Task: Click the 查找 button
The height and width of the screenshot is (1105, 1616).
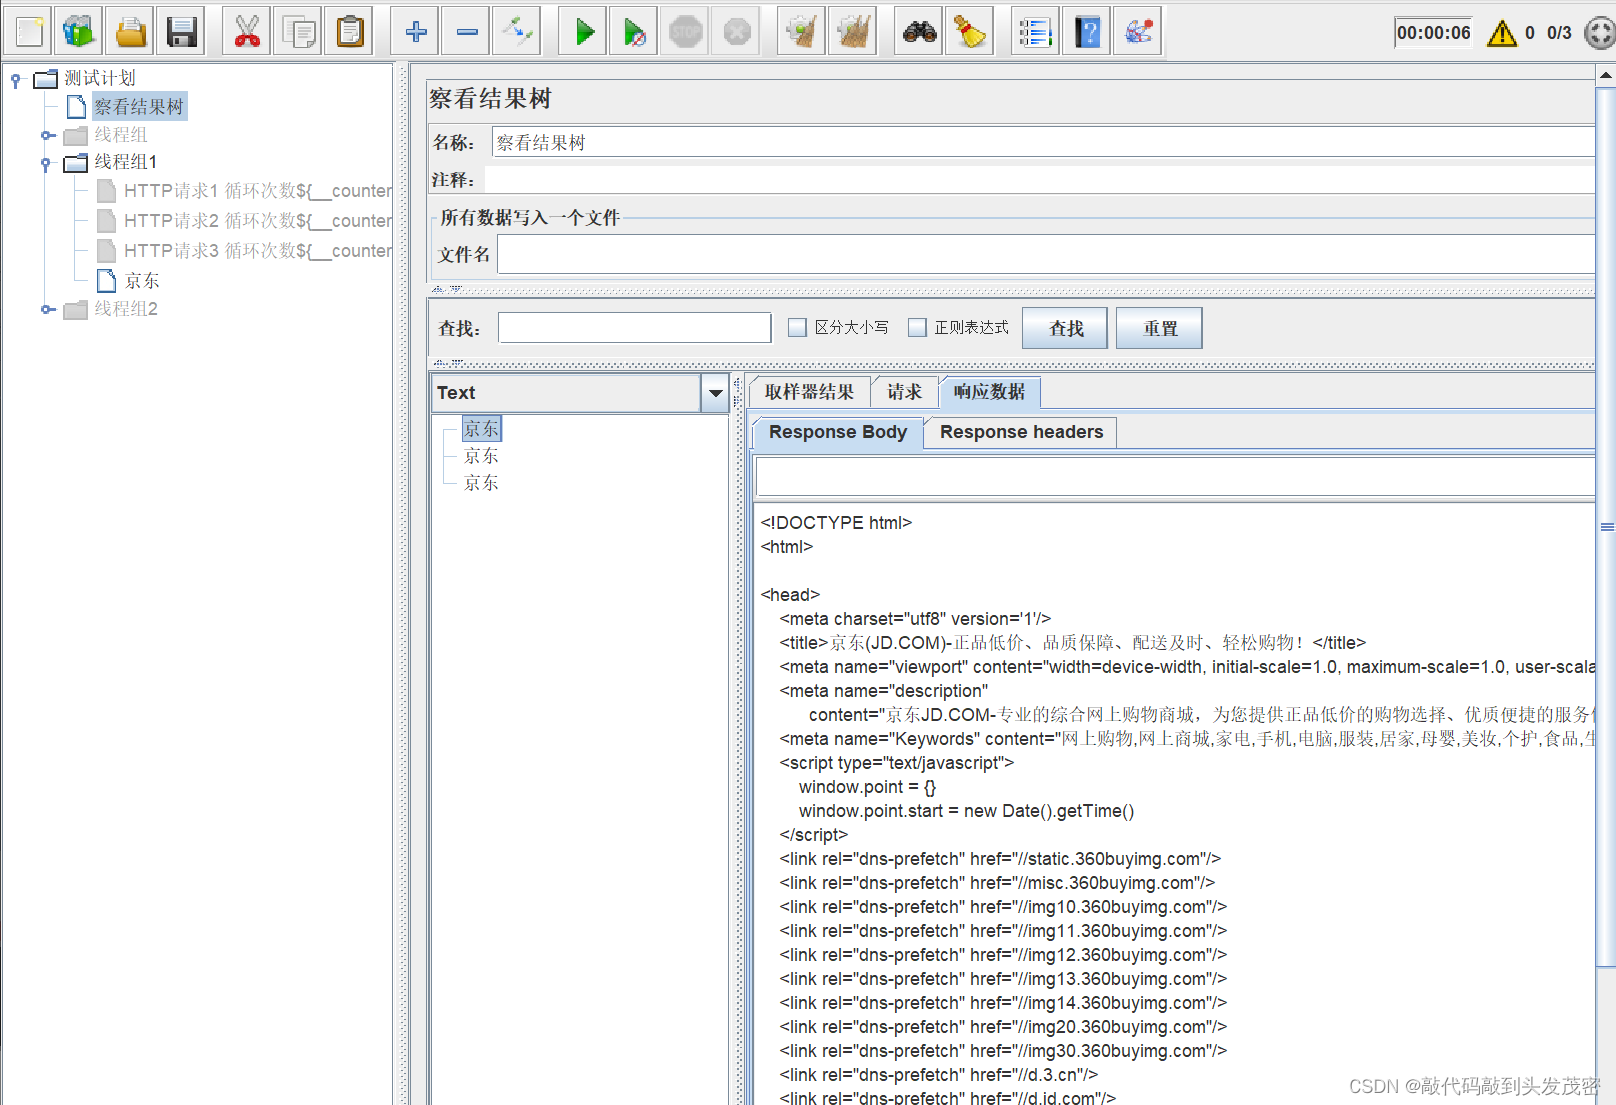Action: tap(1065, 328)
